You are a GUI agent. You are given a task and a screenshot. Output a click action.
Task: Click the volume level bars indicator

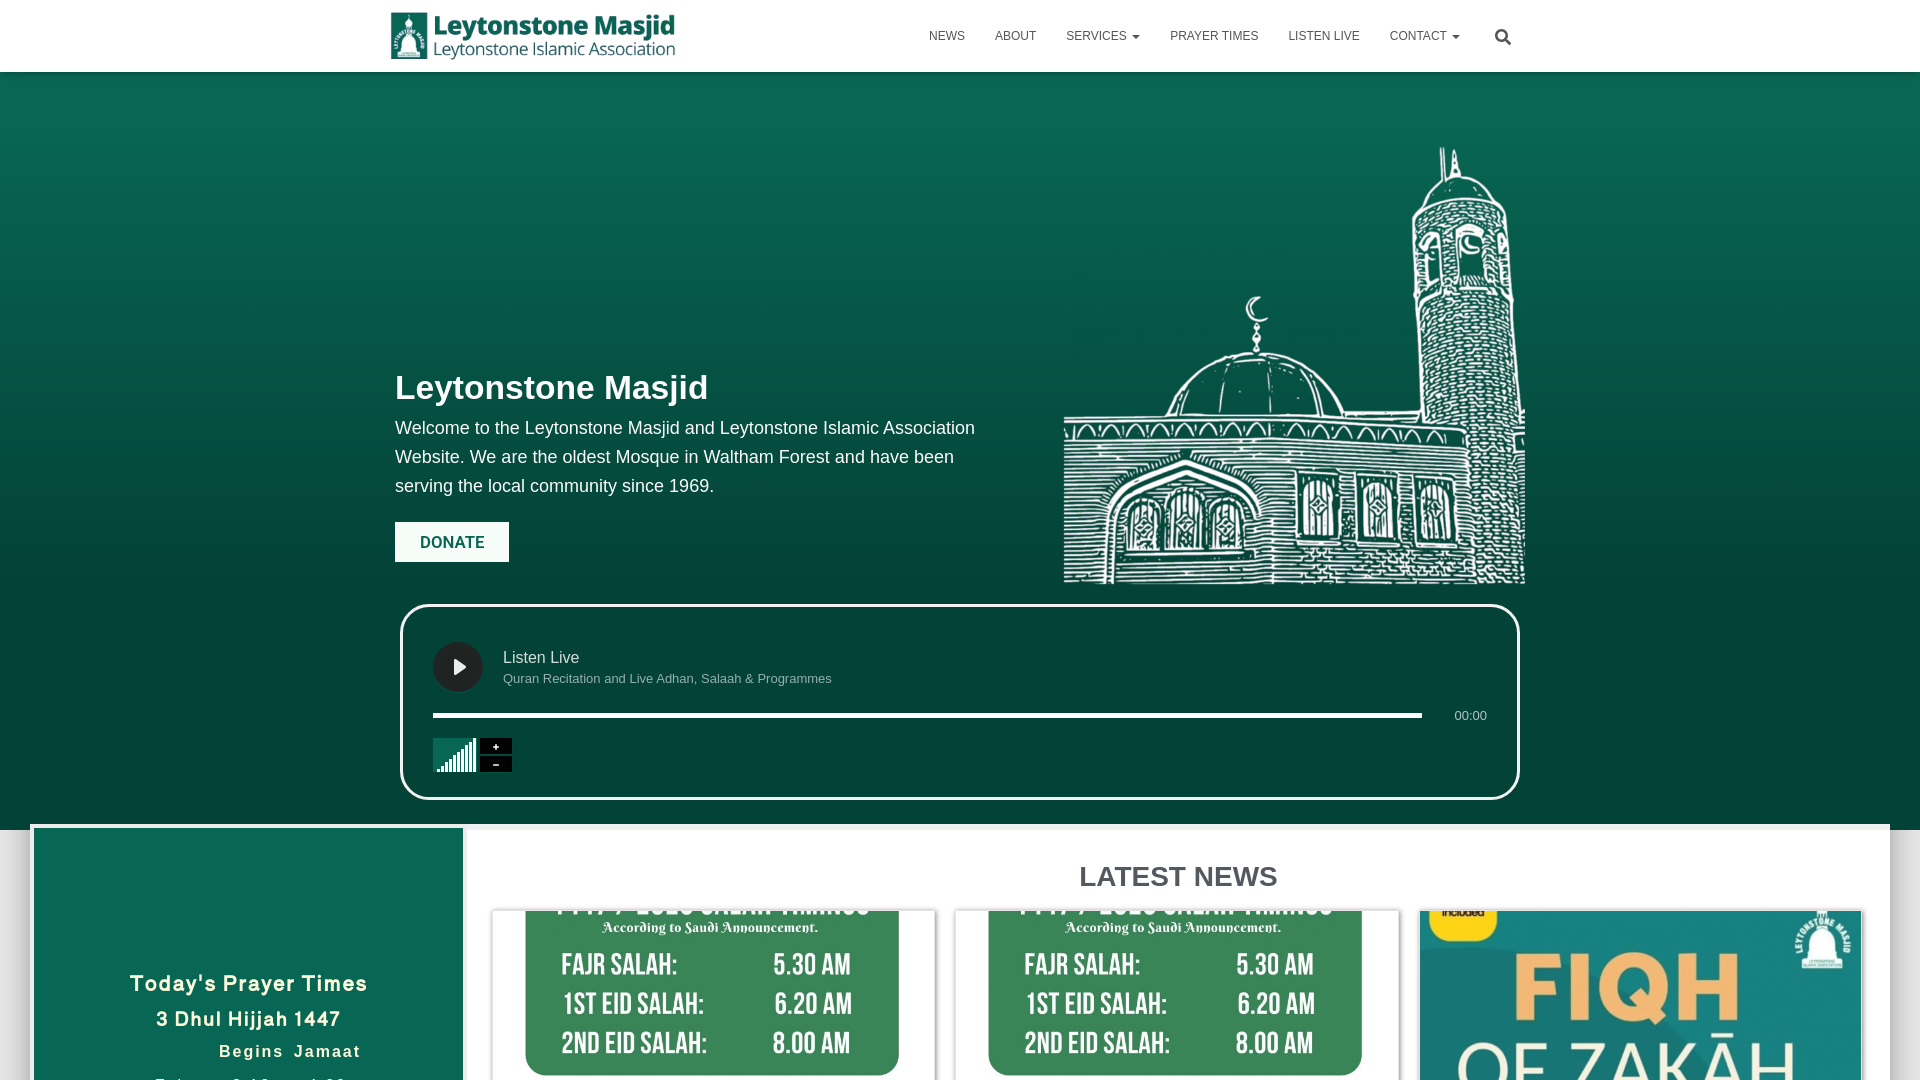coord(455,755)
